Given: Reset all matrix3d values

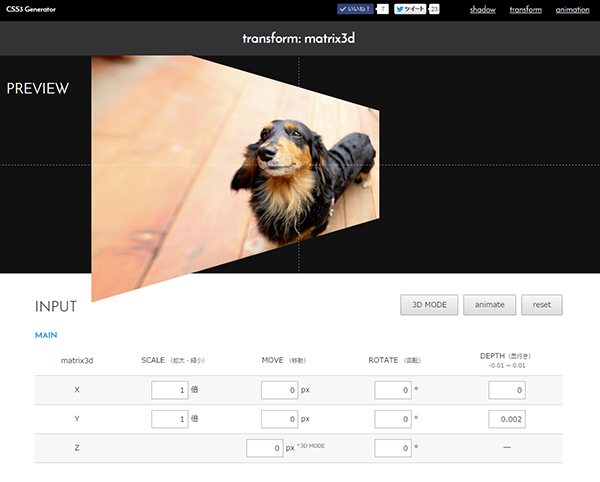Looking at the screenshot, I should (542, 305).
